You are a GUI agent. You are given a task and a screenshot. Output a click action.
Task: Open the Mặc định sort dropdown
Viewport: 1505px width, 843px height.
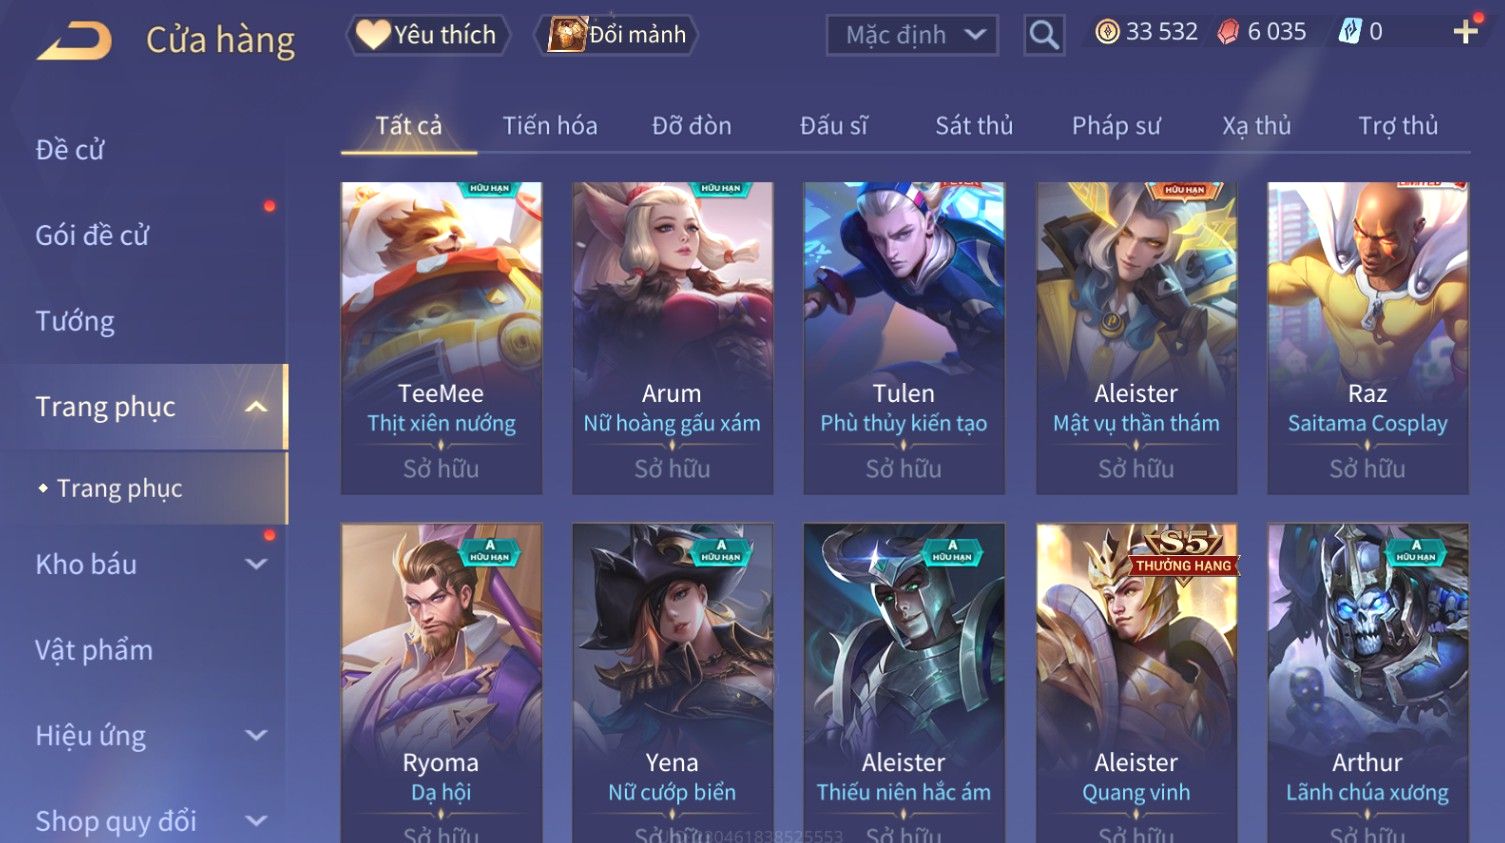point(912,35)
